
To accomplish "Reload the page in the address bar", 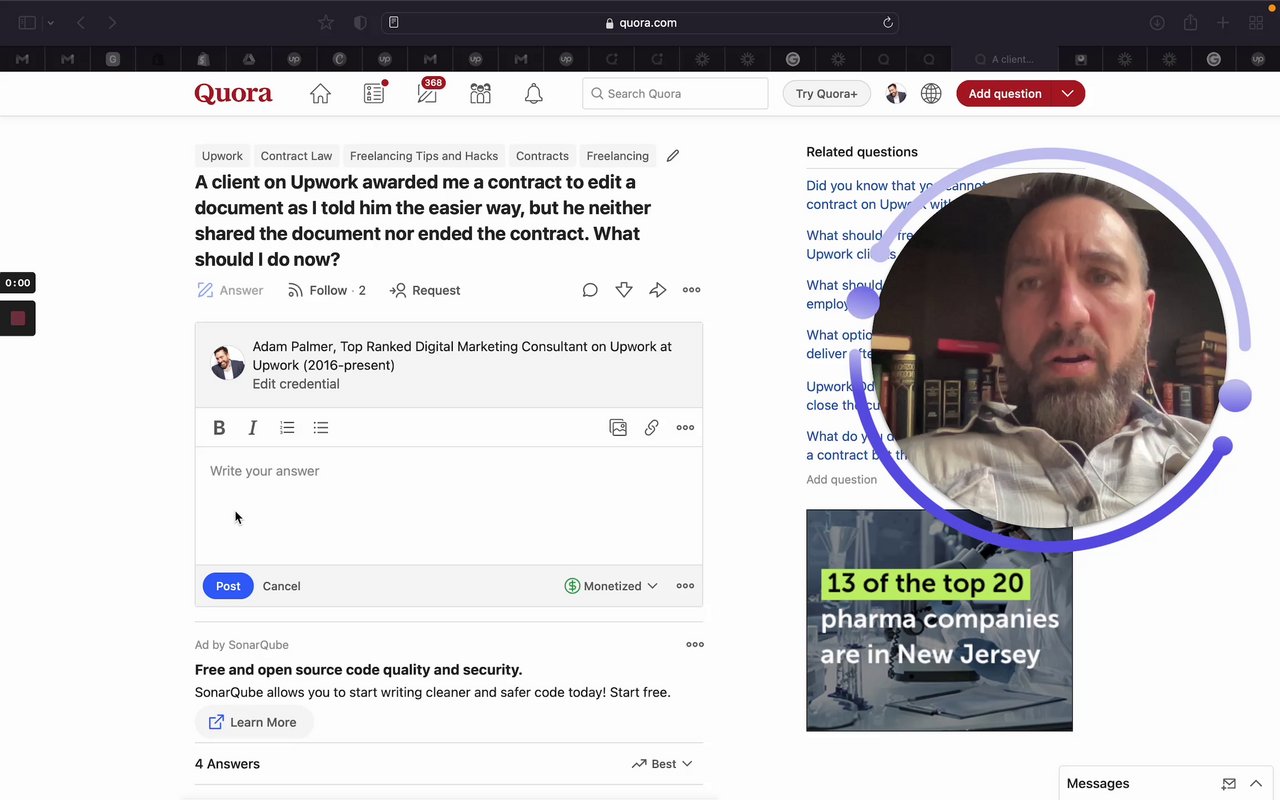I will [x=887, y=23].
